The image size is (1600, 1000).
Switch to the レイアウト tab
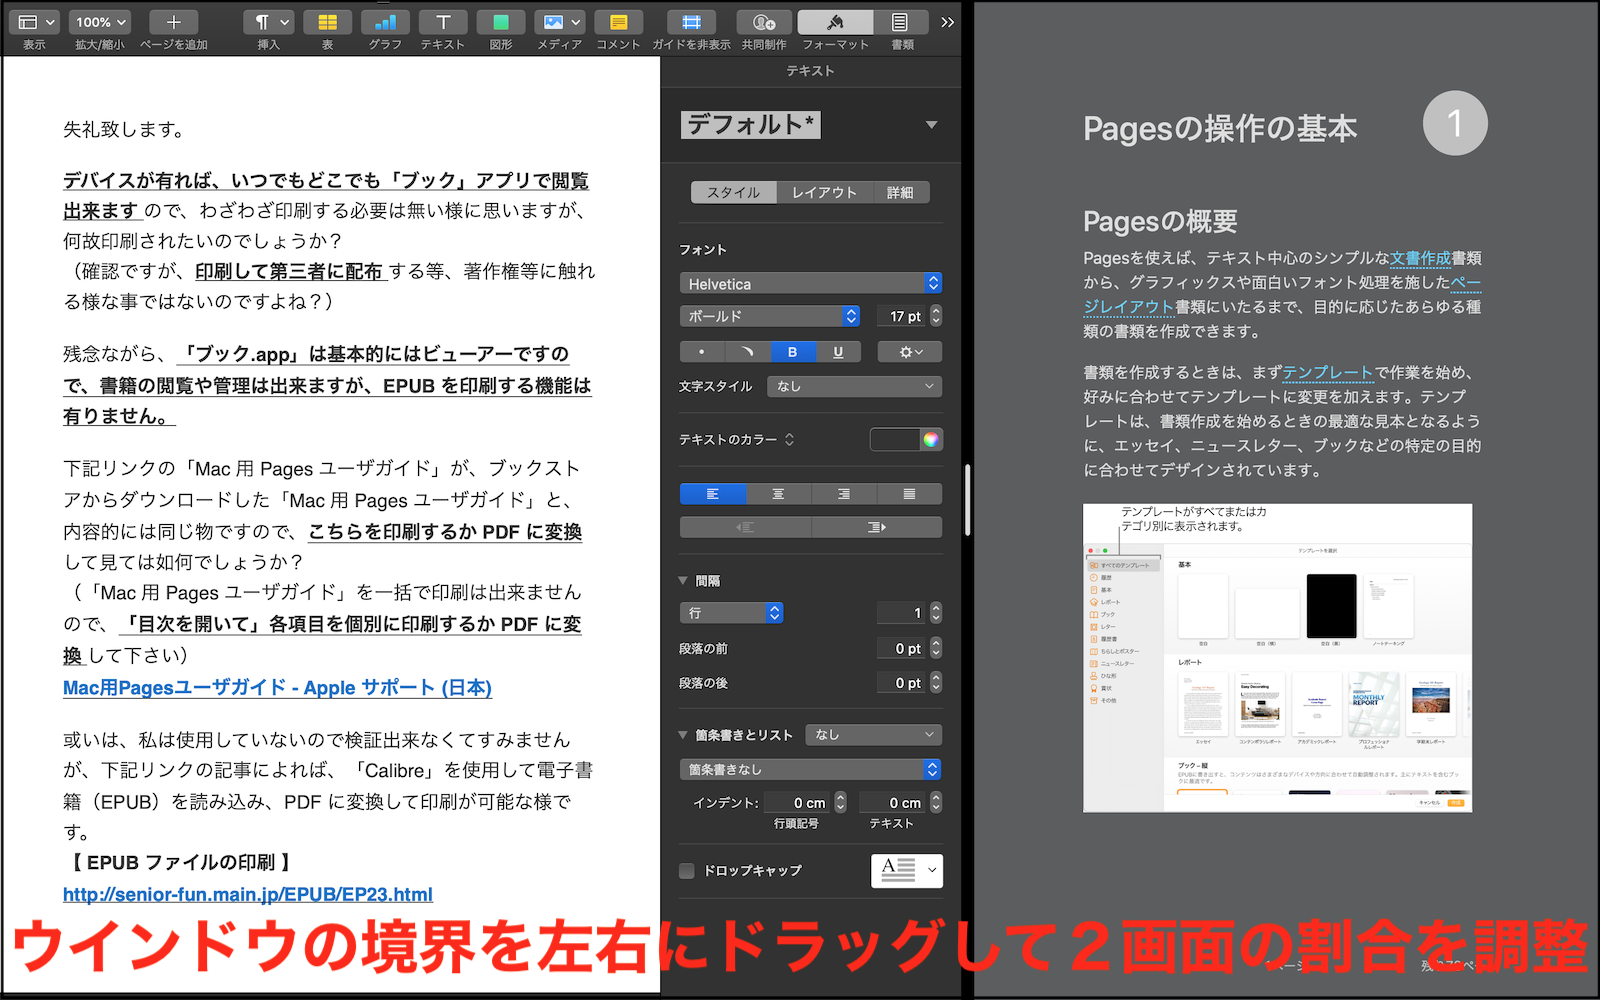click(825, 192)
